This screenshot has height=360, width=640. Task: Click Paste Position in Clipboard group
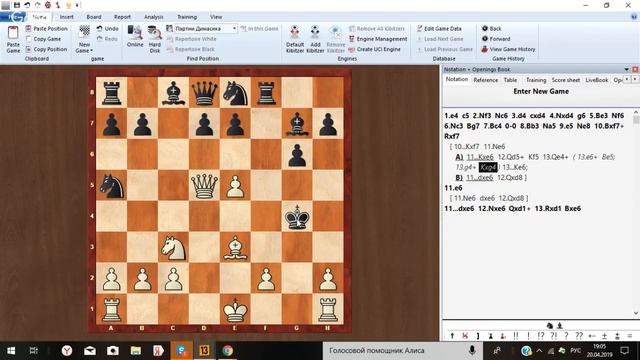(x=47, y=29)
